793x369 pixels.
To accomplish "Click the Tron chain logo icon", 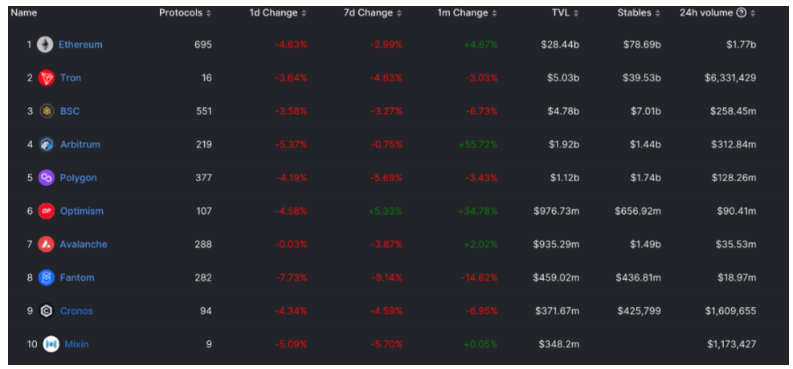I will point(46,78).
